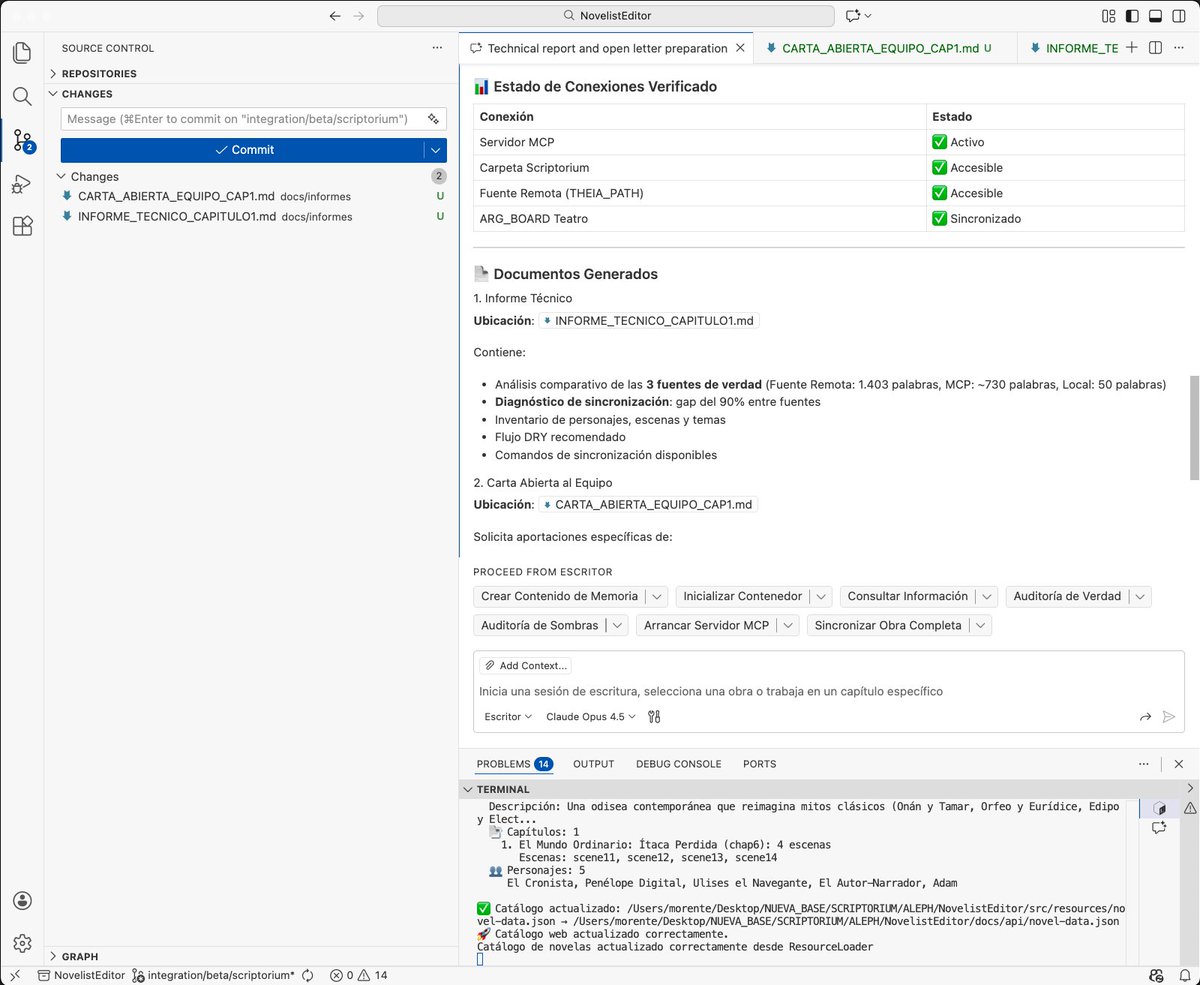Click the Auditoría de Sombras button

pos(539,626)
